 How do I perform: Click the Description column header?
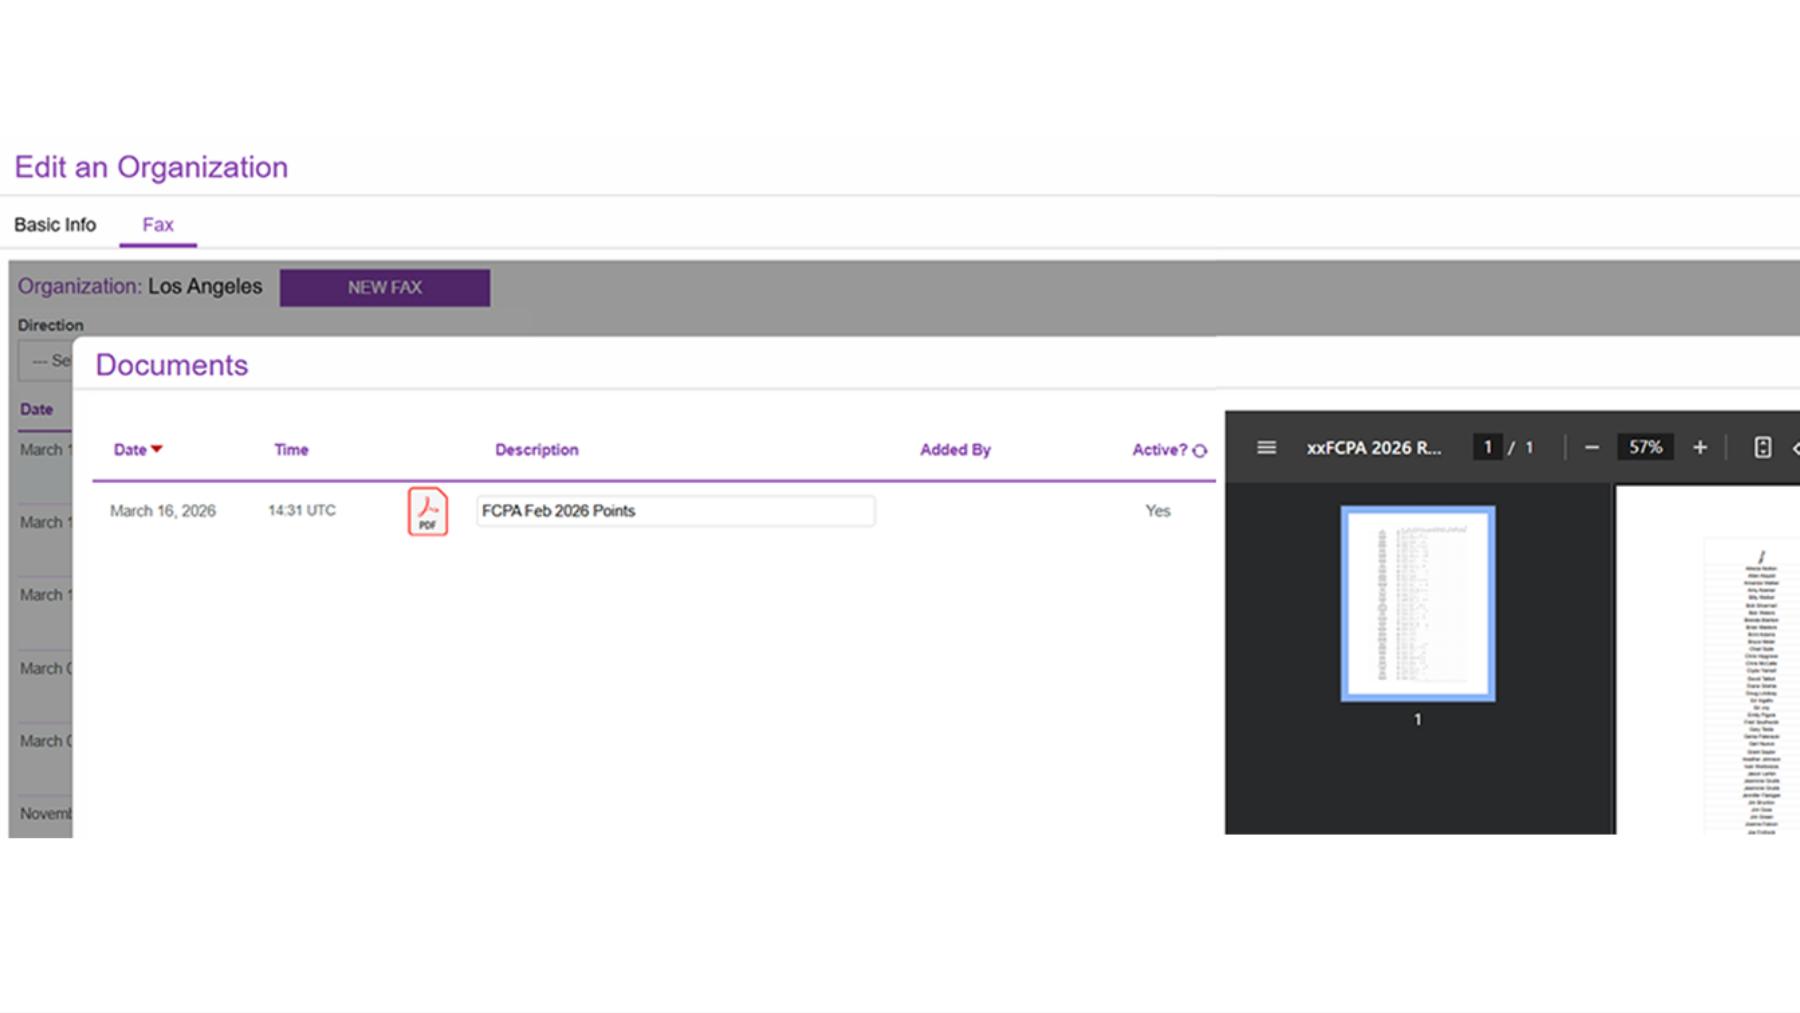[537, 450]
